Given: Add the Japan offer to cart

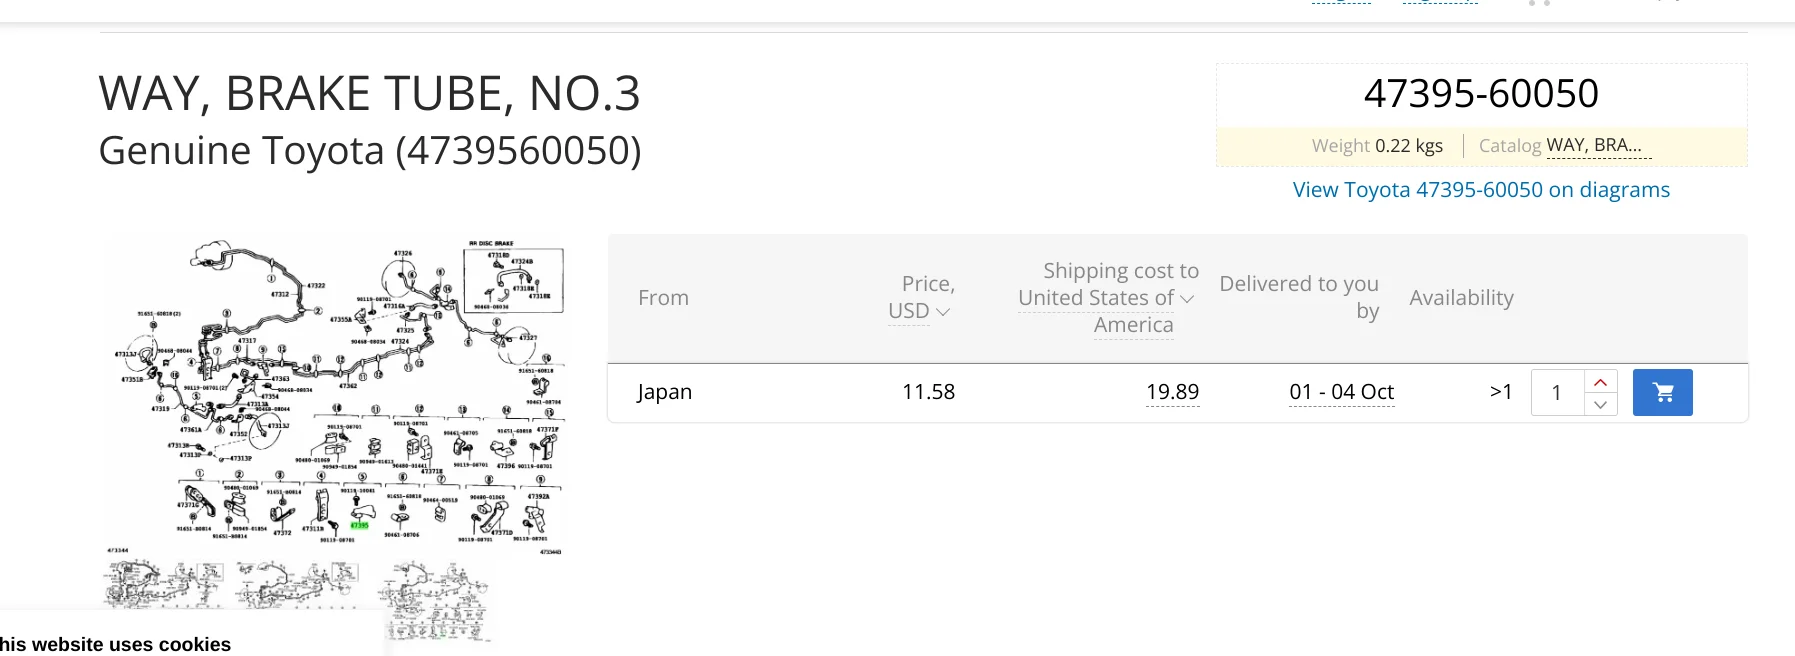Looking at the screenshot, I should pos(1662,392).
